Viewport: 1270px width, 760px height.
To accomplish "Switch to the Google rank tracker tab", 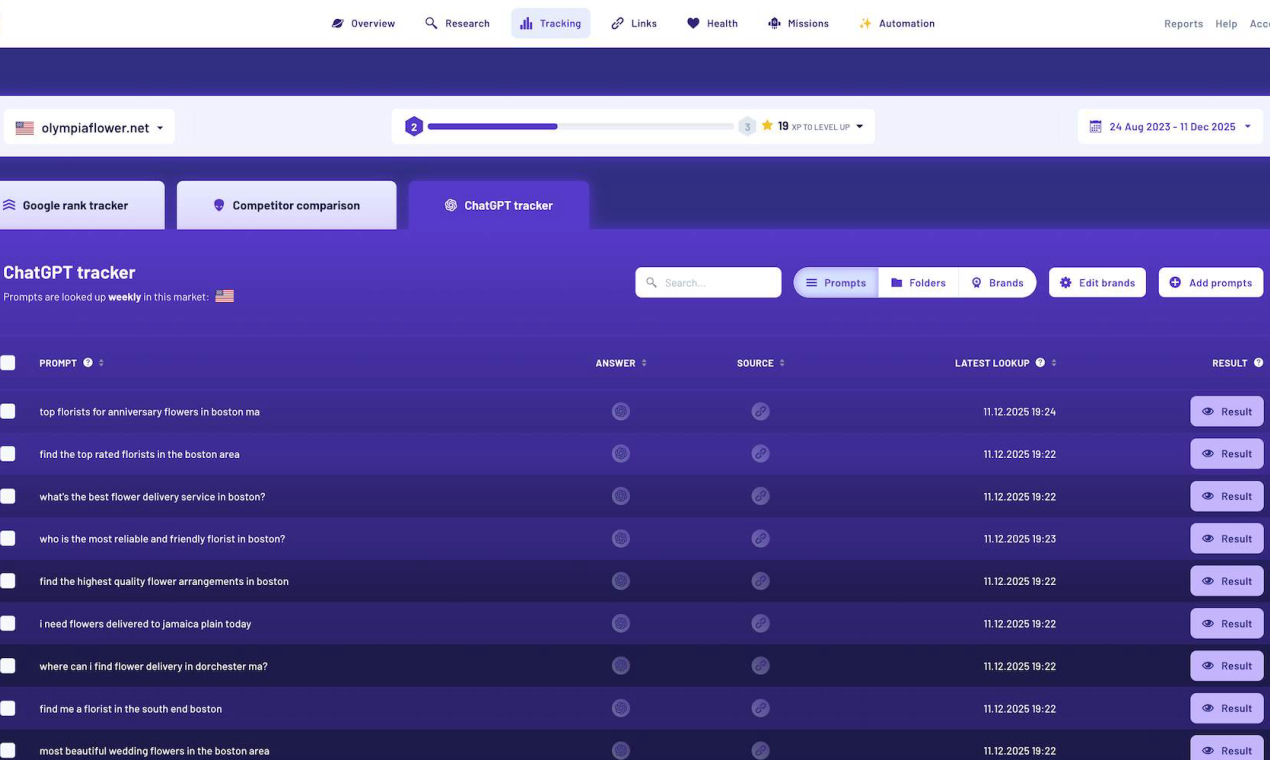I will (75, 205).
